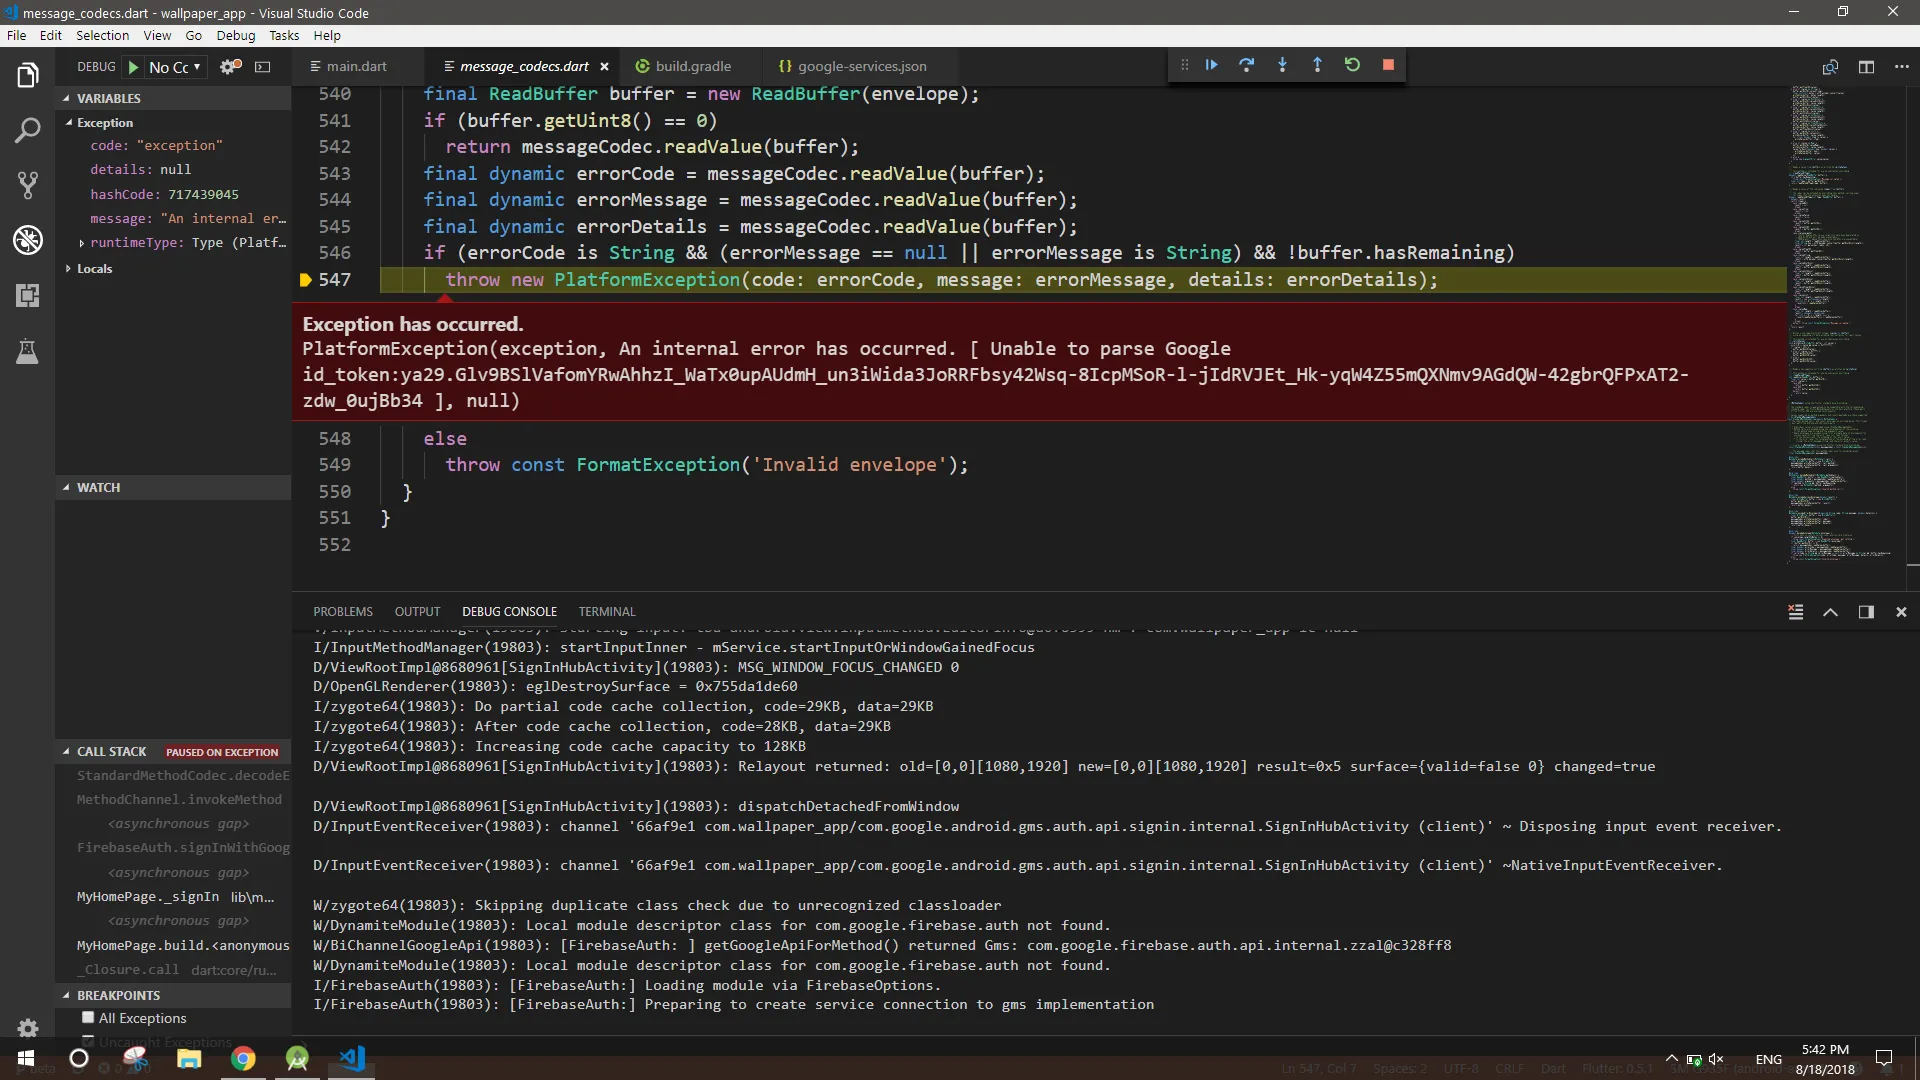Open the Extensions view icon

click(27, 295)
